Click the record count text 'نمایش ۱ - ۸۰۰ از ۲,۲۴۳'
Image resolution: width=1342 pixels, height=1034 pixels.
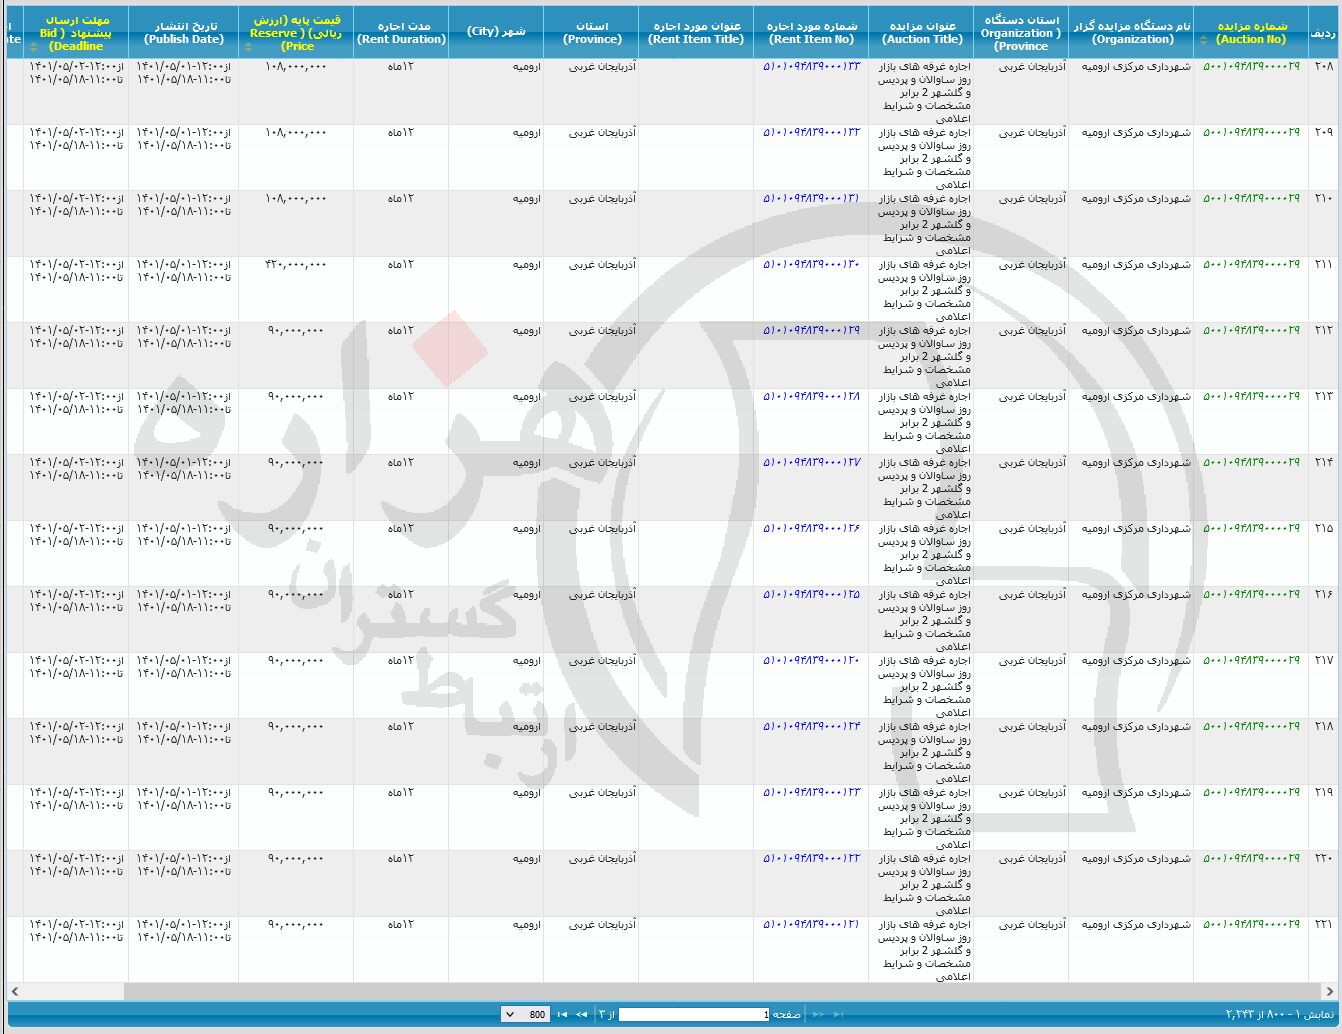point(1279,1014)
